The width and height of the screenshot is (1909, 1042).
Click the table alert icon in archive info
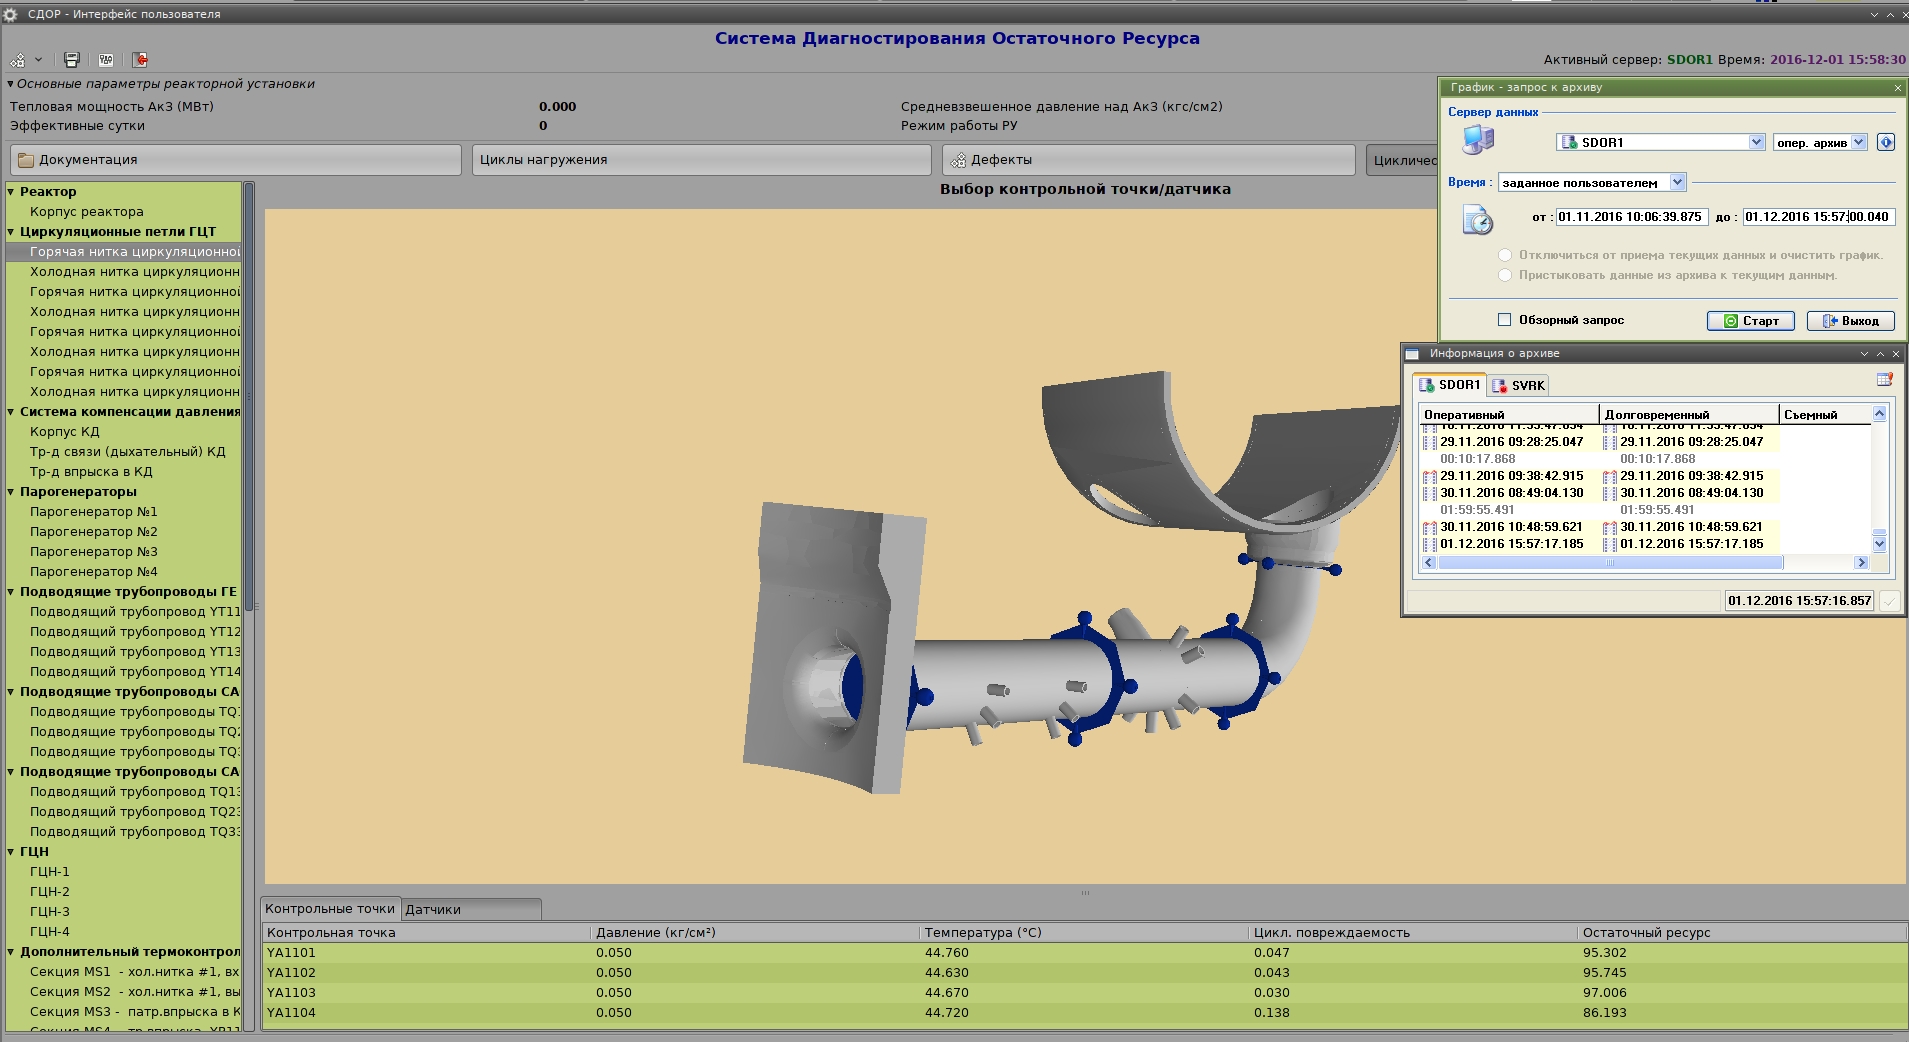click(x=1884, y=380)
